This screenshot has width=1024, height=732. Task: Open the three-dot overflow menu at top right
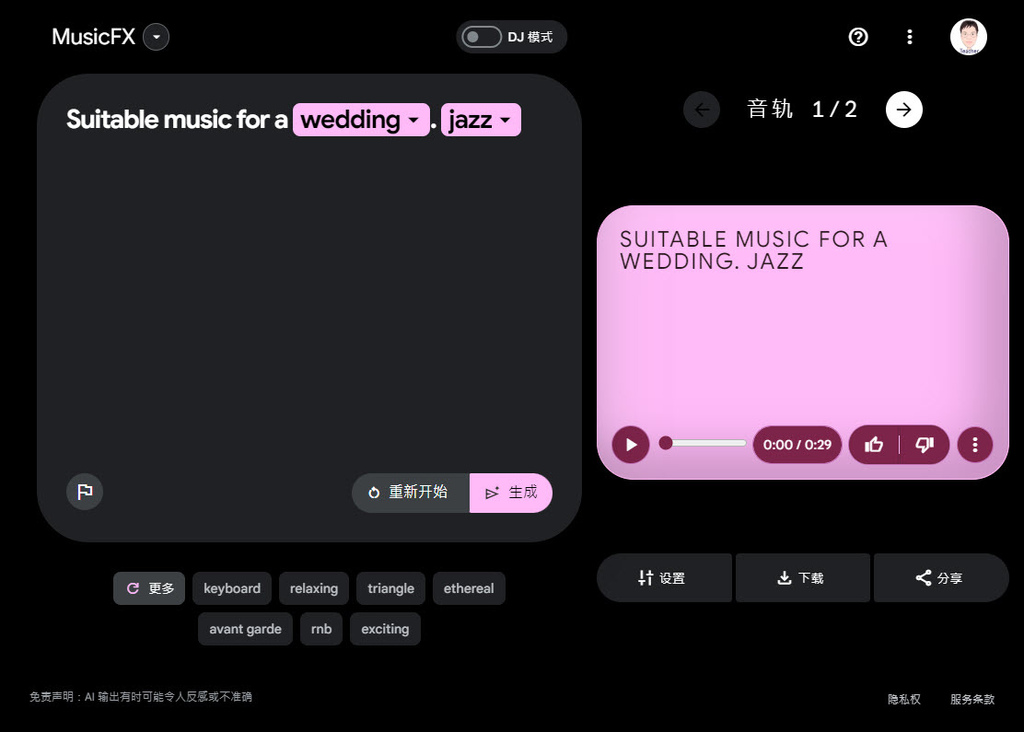point(910,37)
